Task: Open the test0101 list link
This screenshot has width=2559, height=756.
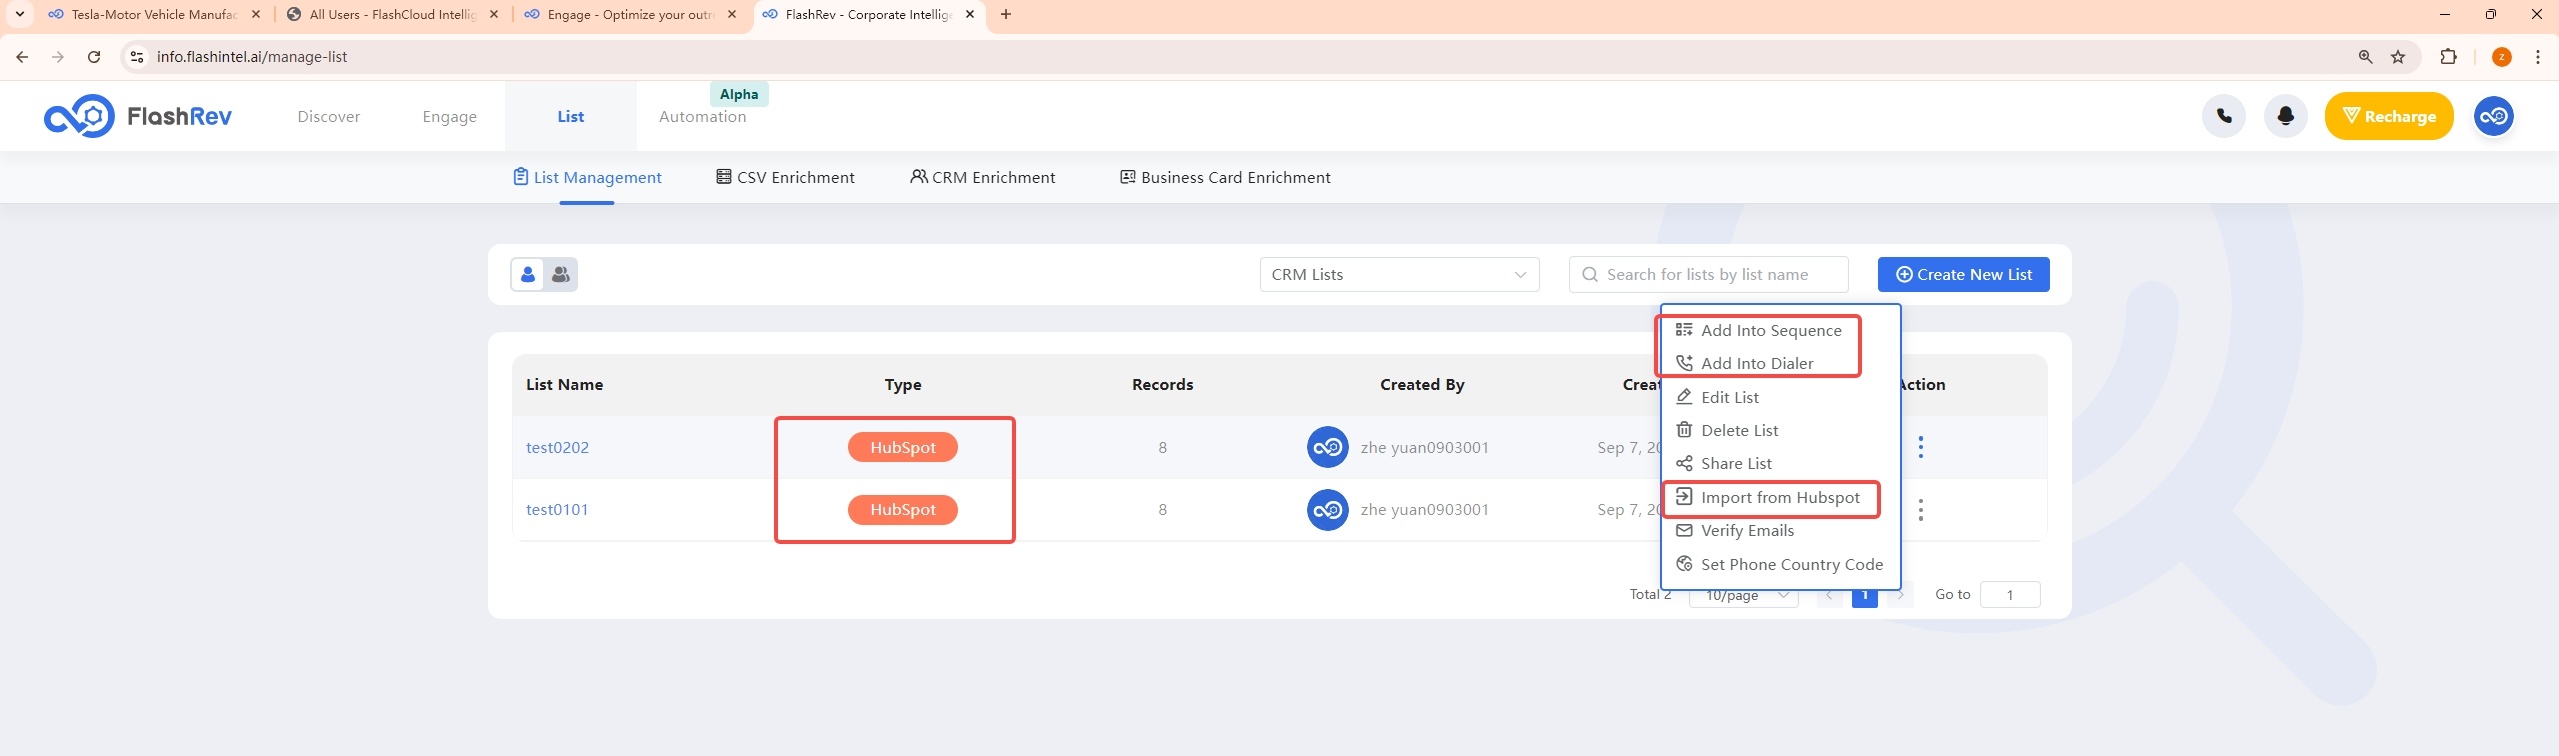Action: [x=557, y=510]
